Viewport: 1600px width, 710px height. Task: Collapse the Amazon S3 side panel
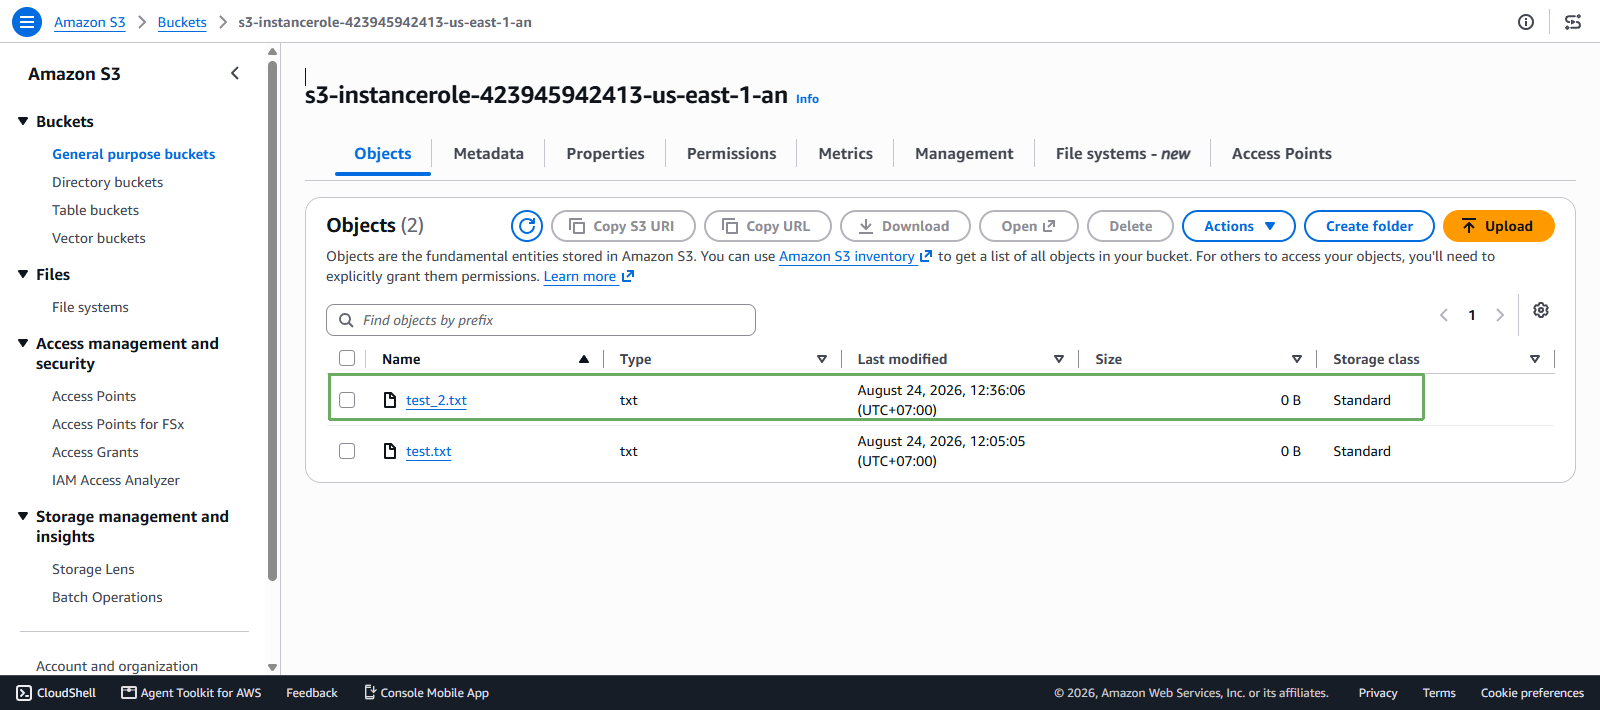235,73
